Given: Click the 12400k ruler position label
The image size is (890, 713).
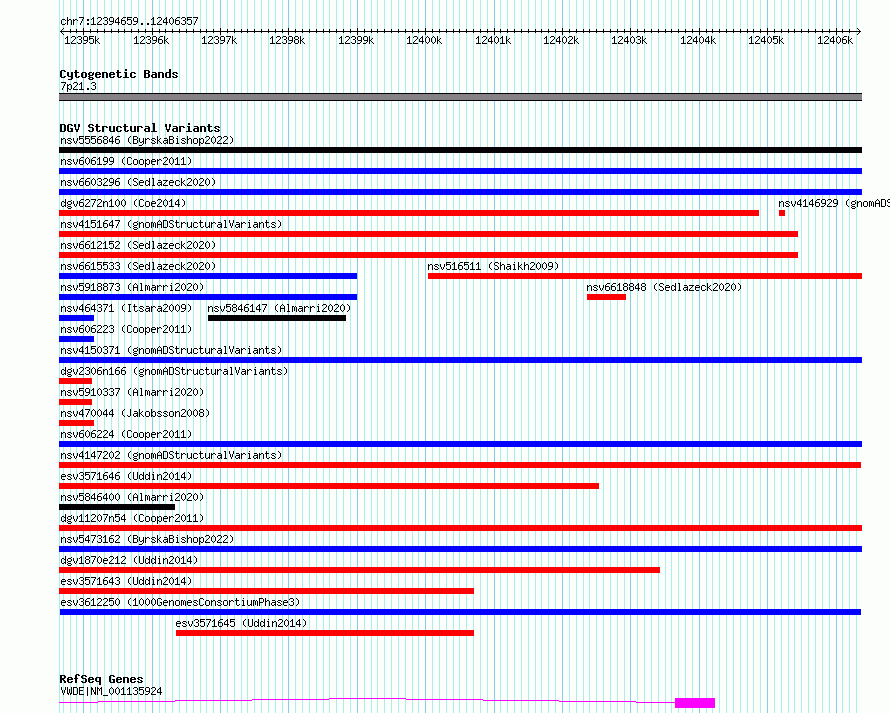Looking at the screenshot, I should click(424, 40).
